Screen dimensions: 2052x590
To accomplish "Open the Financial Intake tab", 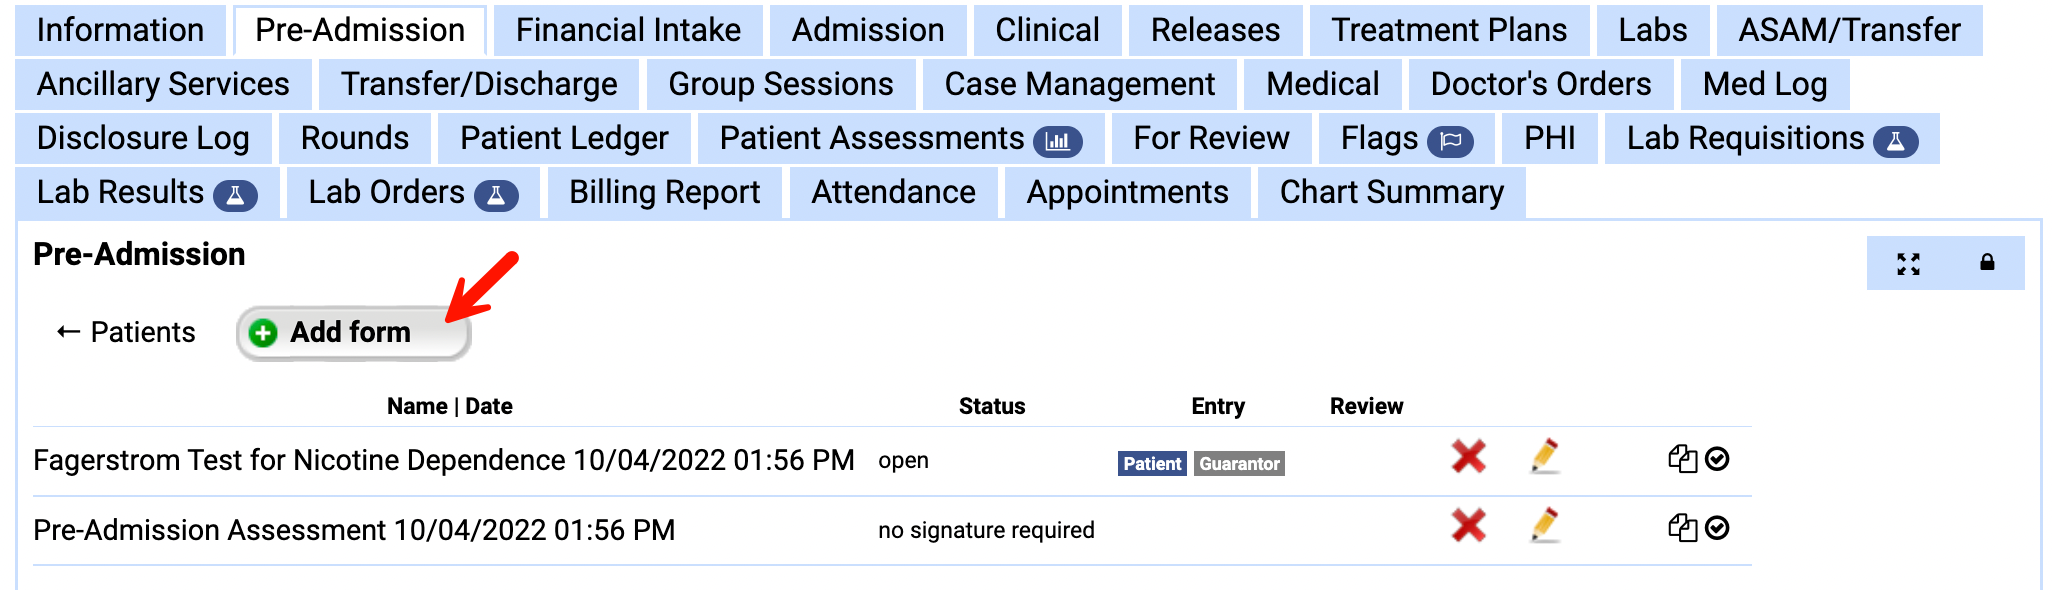I will (x=628, y=30).
